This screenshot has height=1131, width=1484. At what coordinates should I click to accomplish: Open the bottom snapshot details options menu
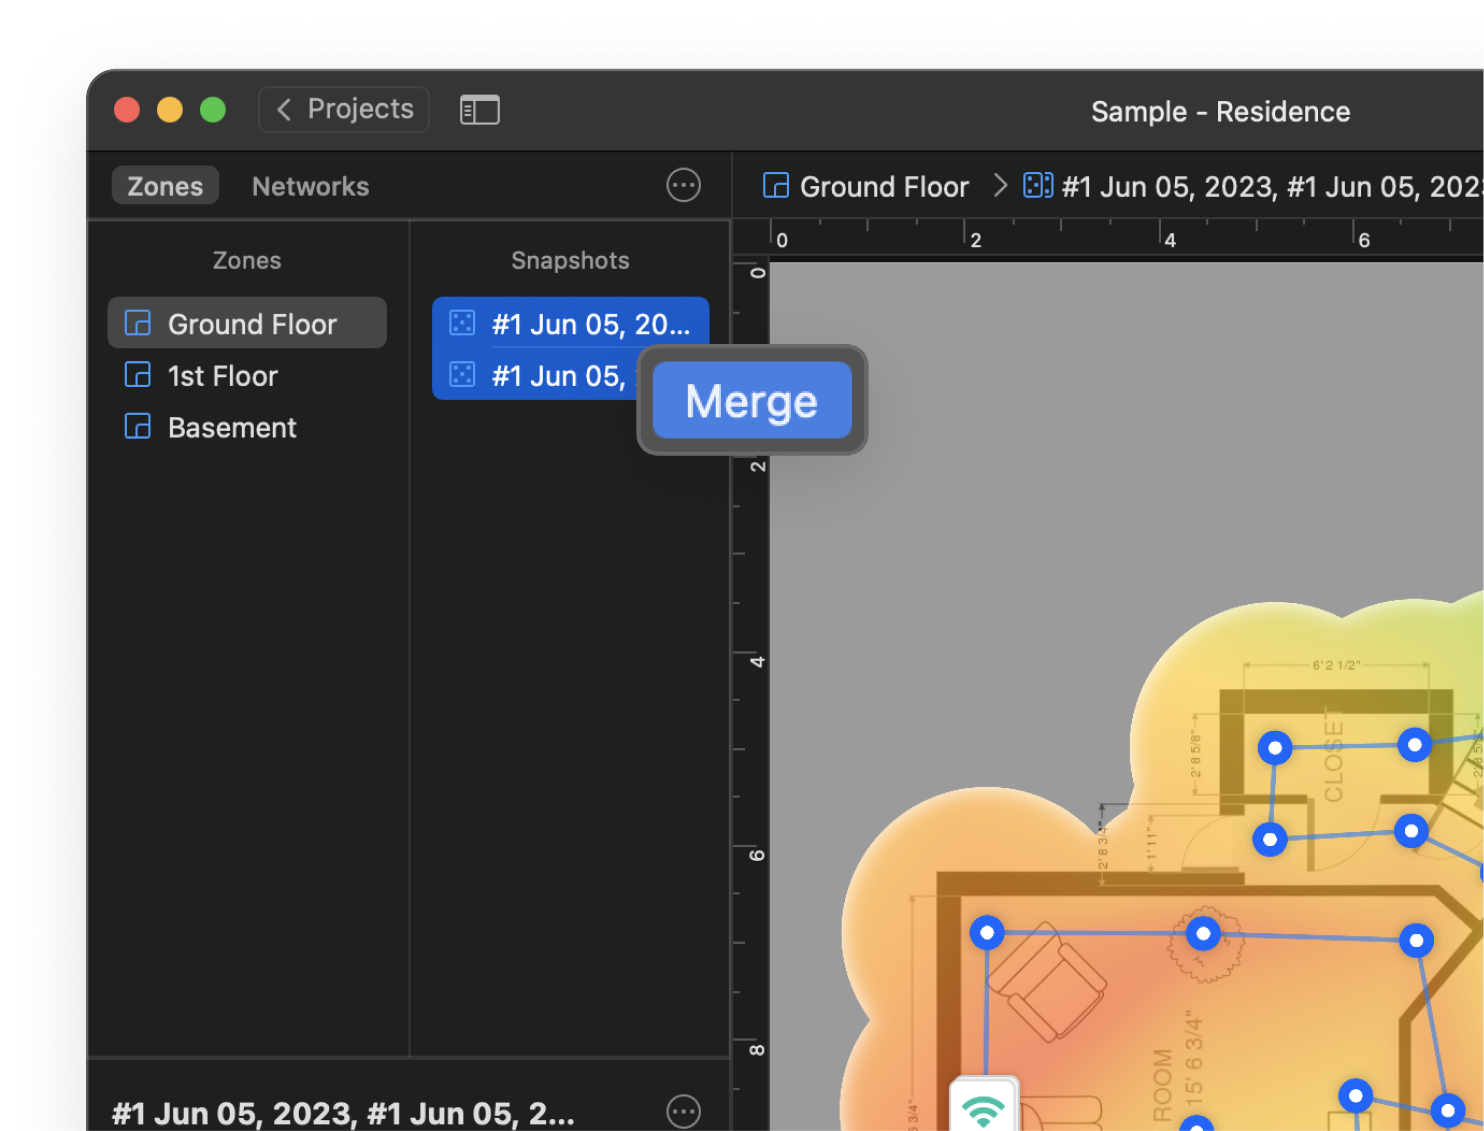pos(683,1111)
